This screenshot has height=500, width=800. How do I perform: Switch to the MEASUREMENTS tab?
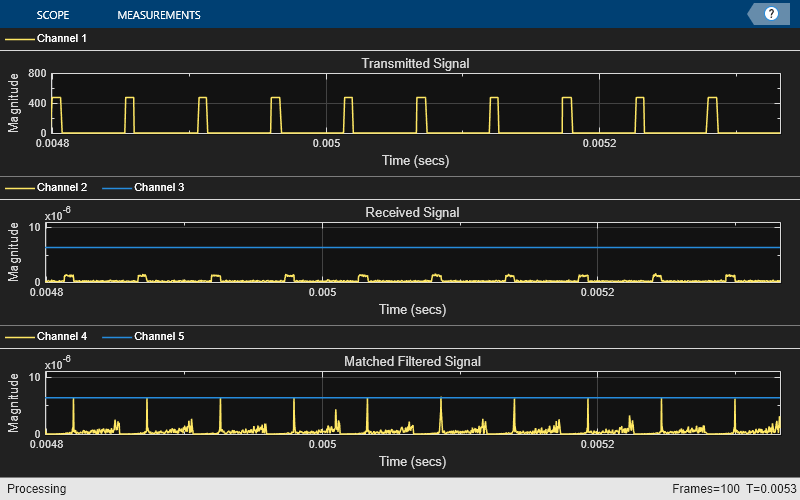point(158,15)
